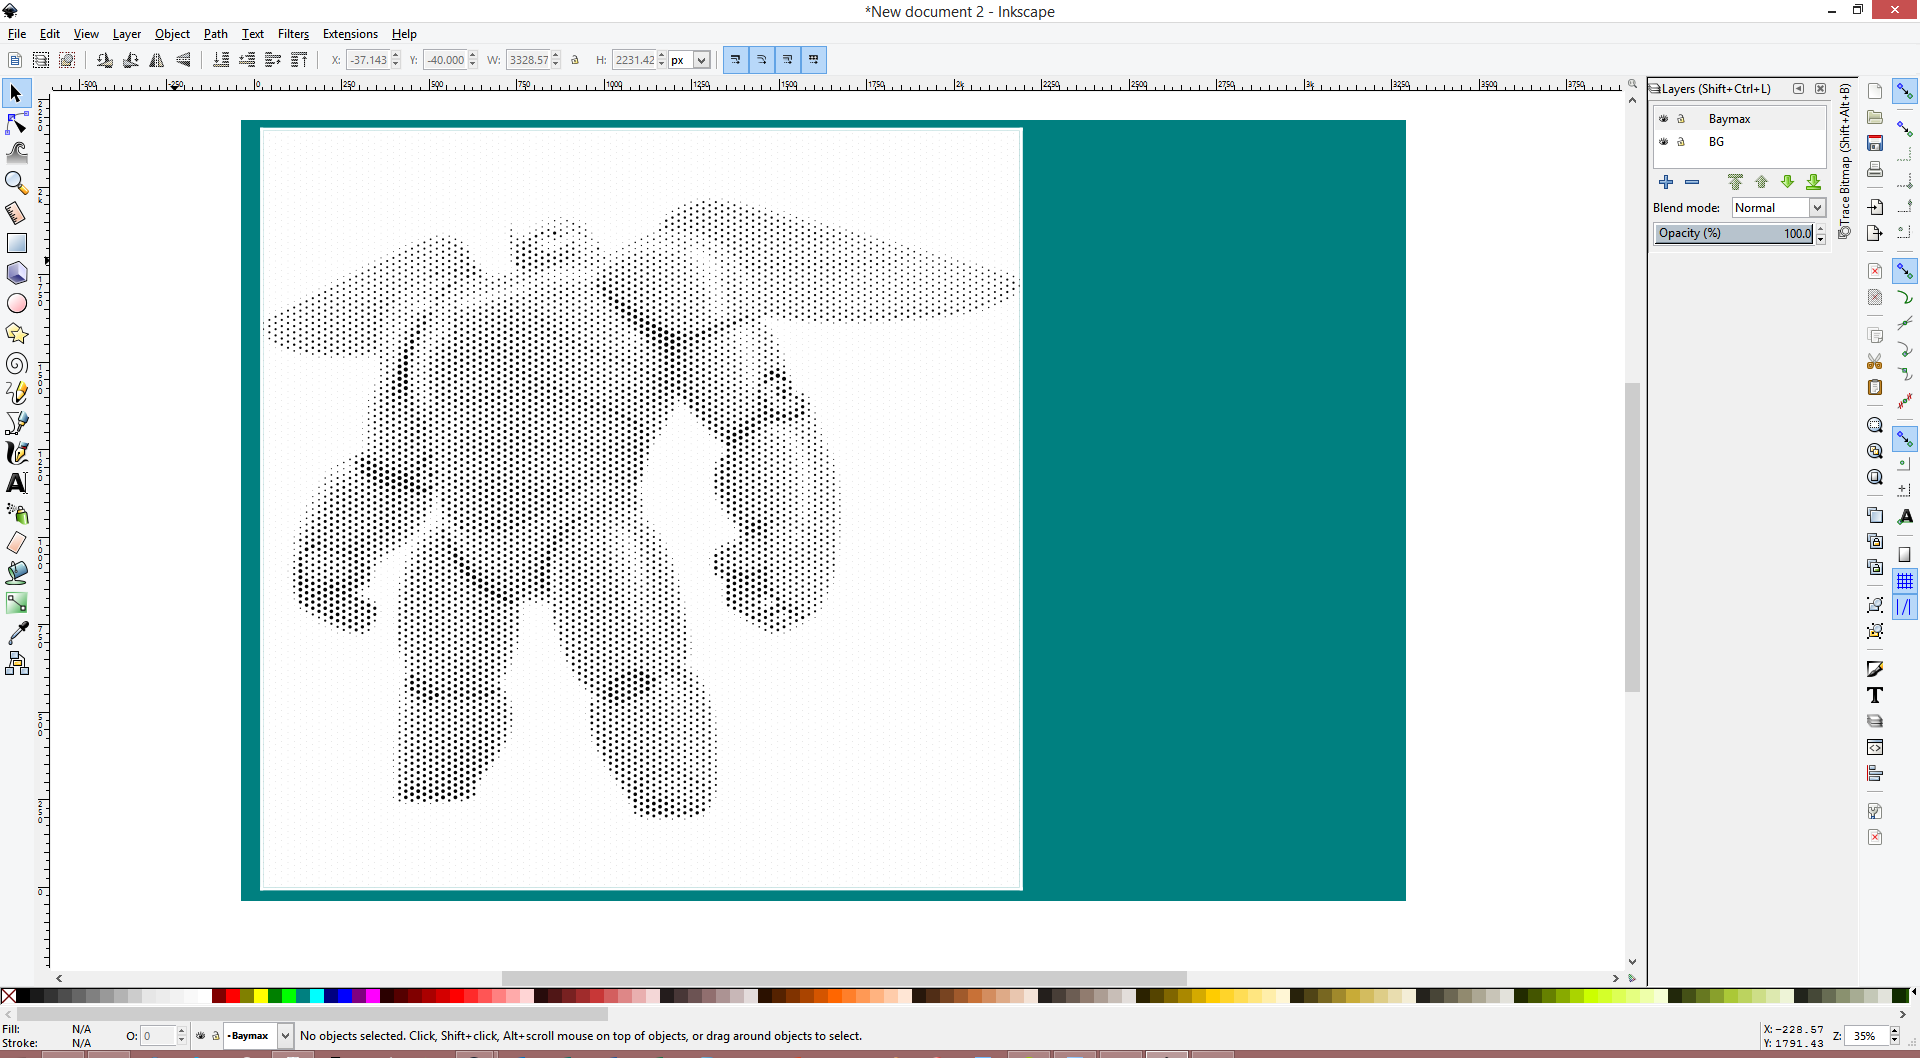The width and height of the screenshot is (1920, 1058).
Task: Raise layer to top button
Action: 1736,182
